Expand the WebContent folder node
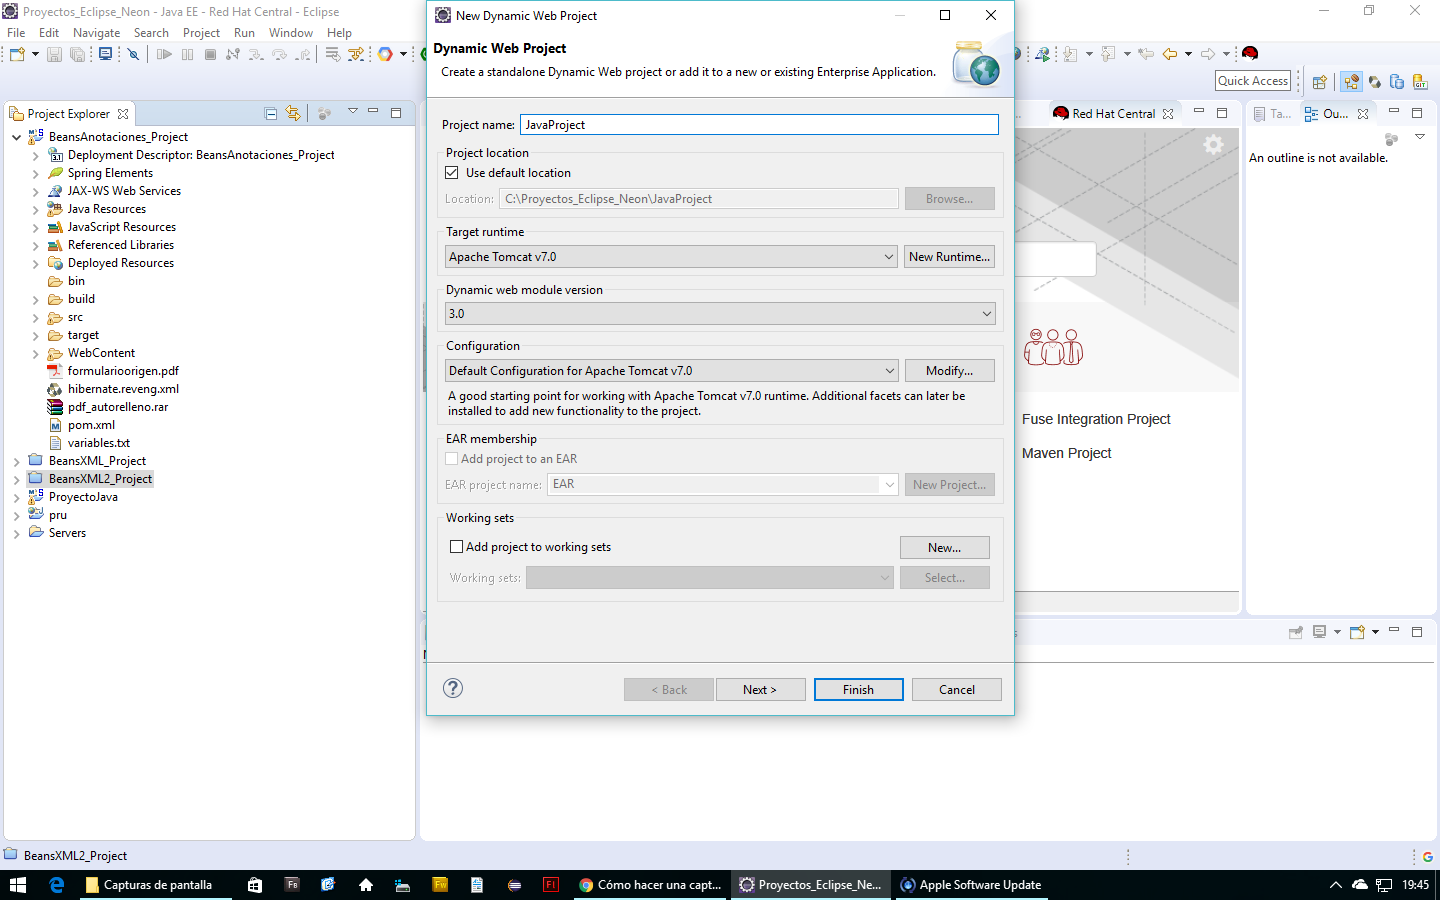Image resolution: width=1440 pixels, height=900 pixels. (35, 354)
